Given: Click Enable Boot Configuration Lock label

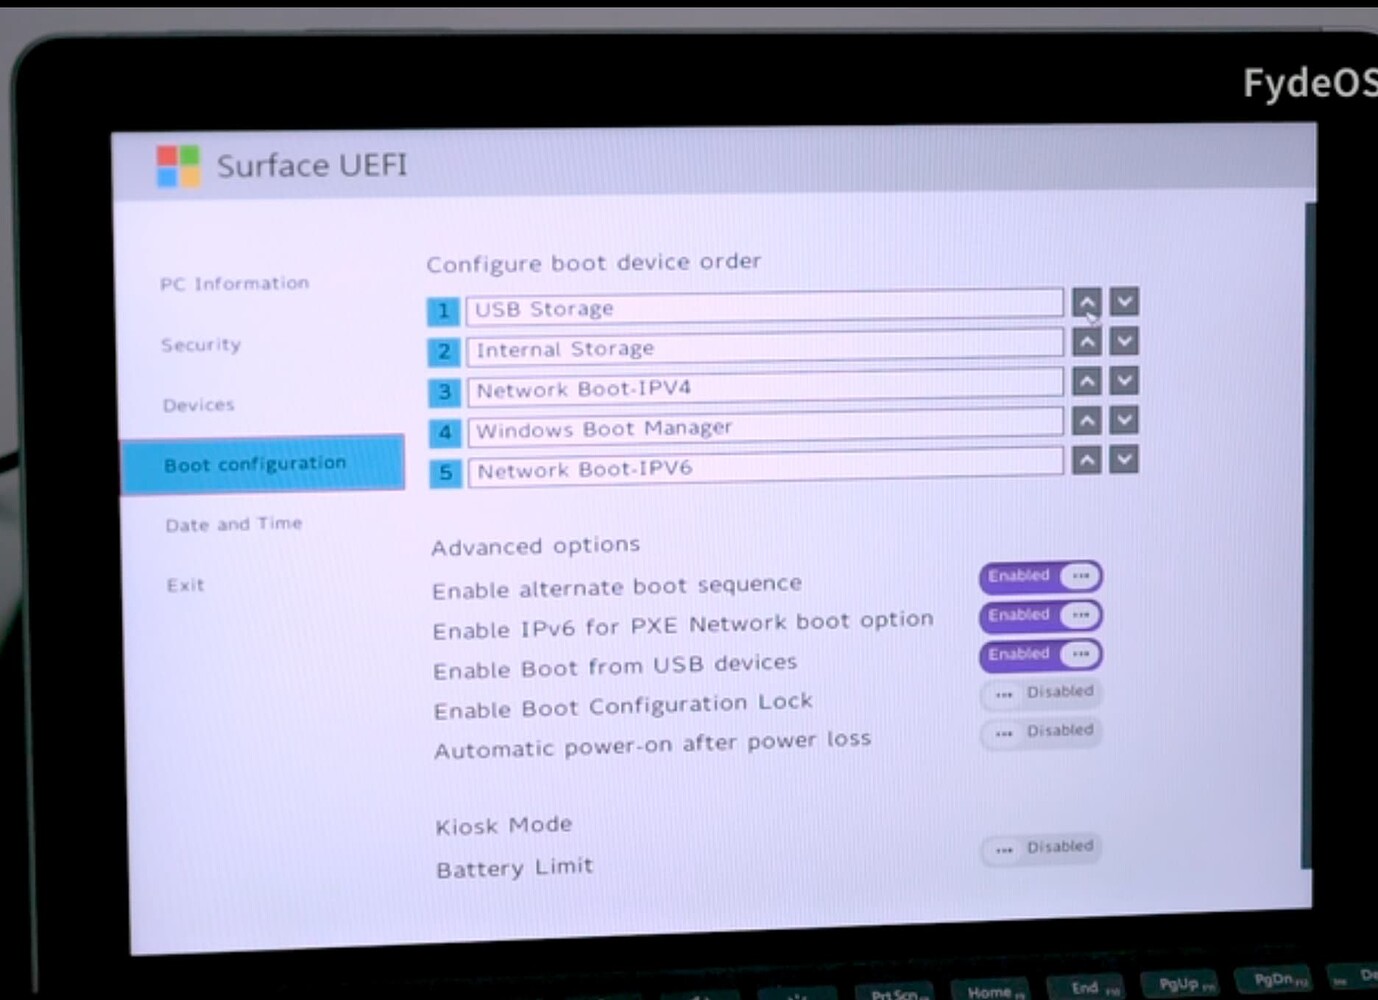Looking at the screenshot, I should [x=623, y=706].
